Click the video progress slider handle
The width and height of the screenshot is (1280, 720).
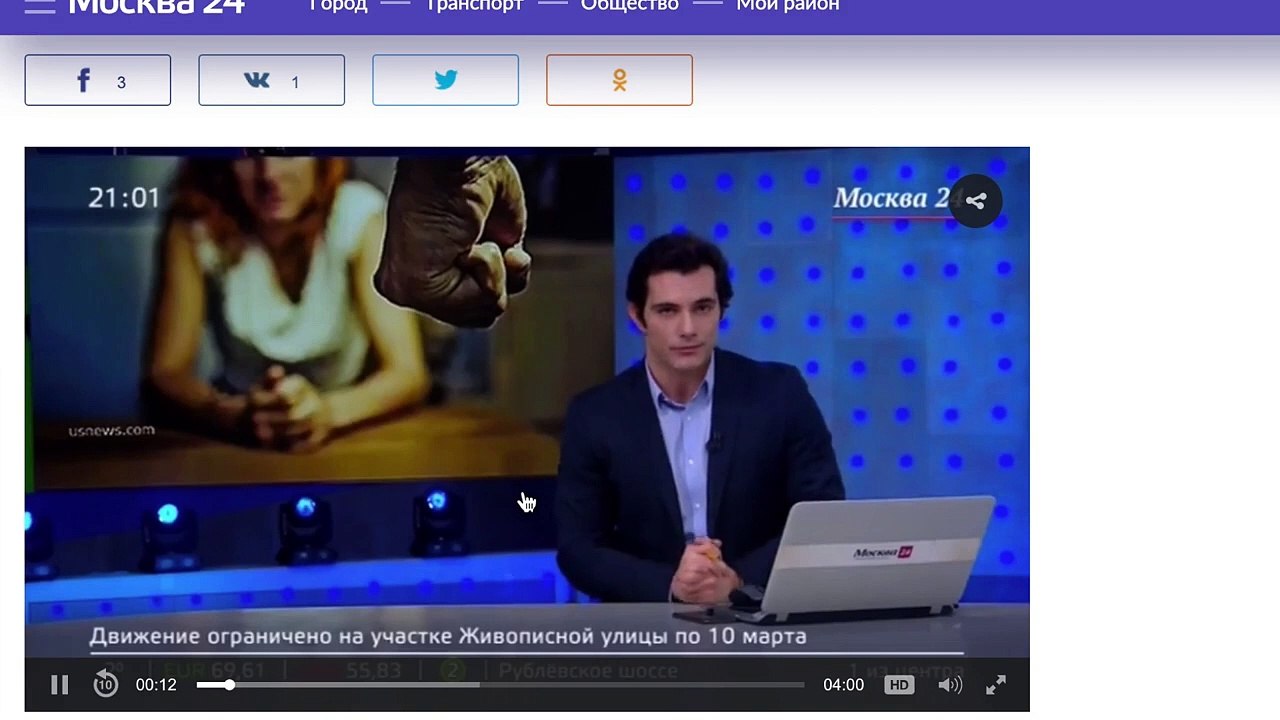click(x=229, y=685)
